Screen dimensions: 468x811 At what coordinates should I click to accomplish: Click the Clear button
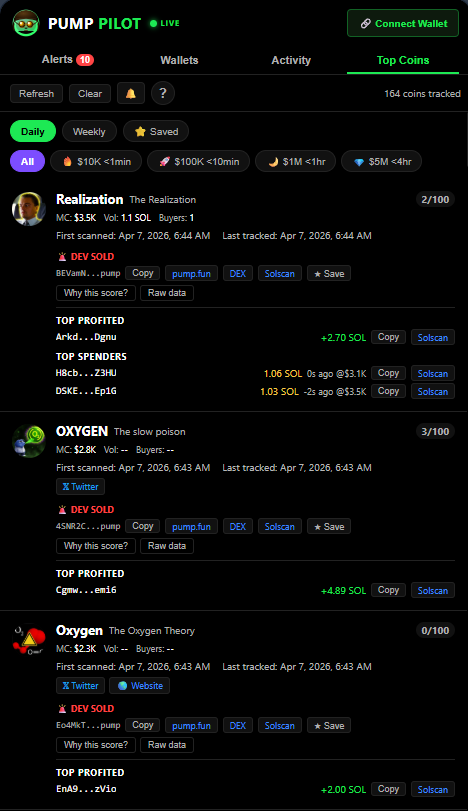point(90,94)
